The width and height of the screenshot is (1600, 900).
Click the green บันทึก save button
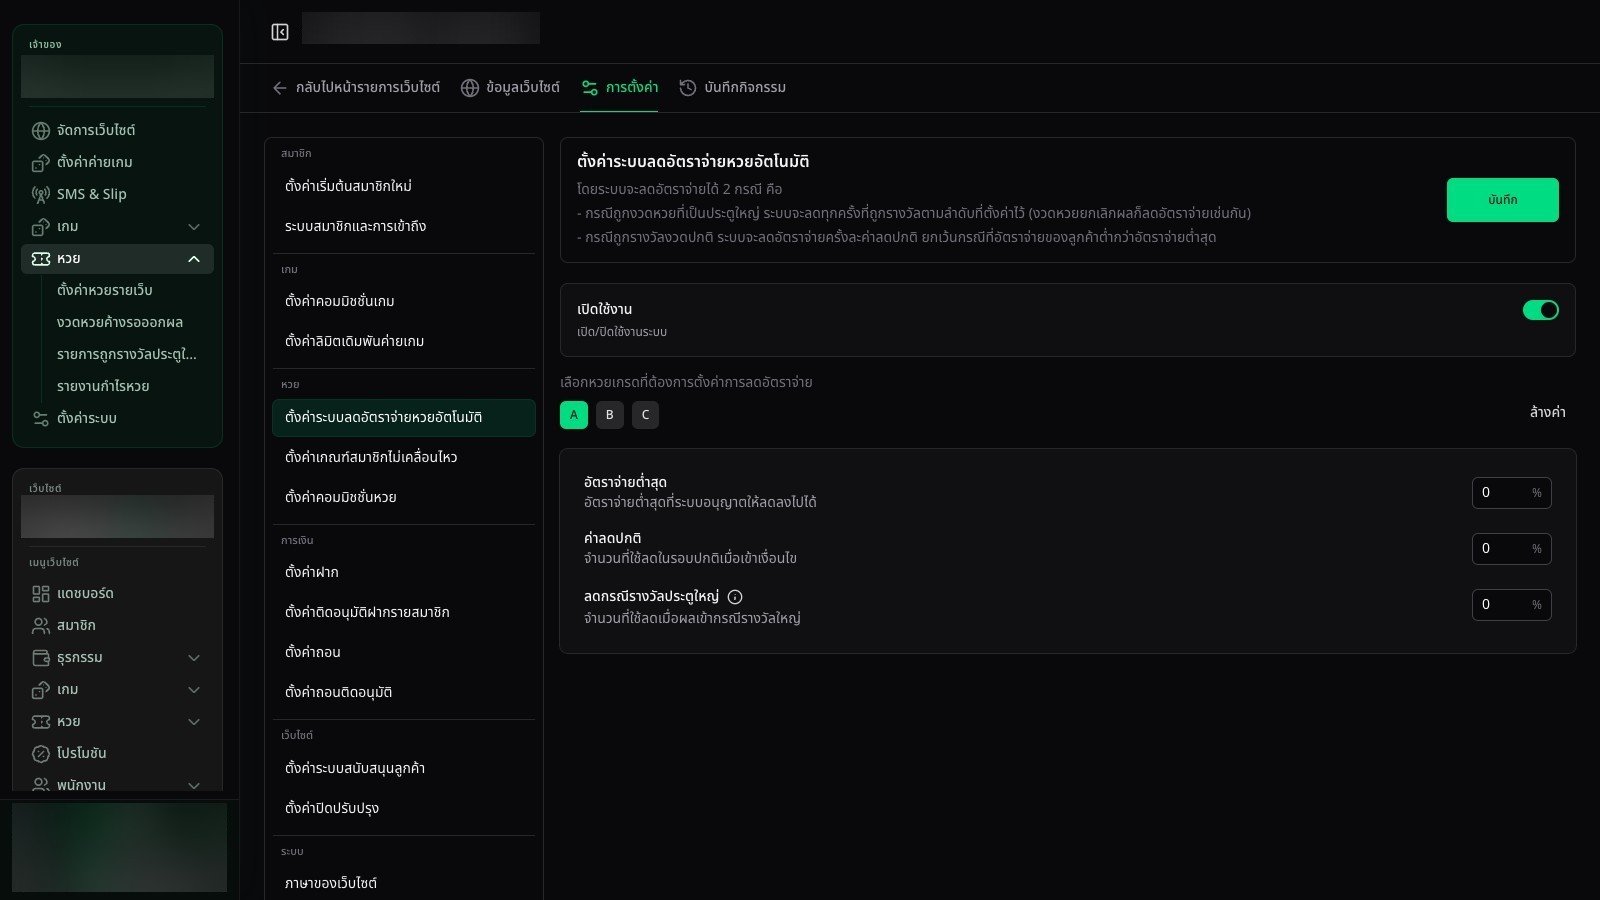tap(1502, 200)
